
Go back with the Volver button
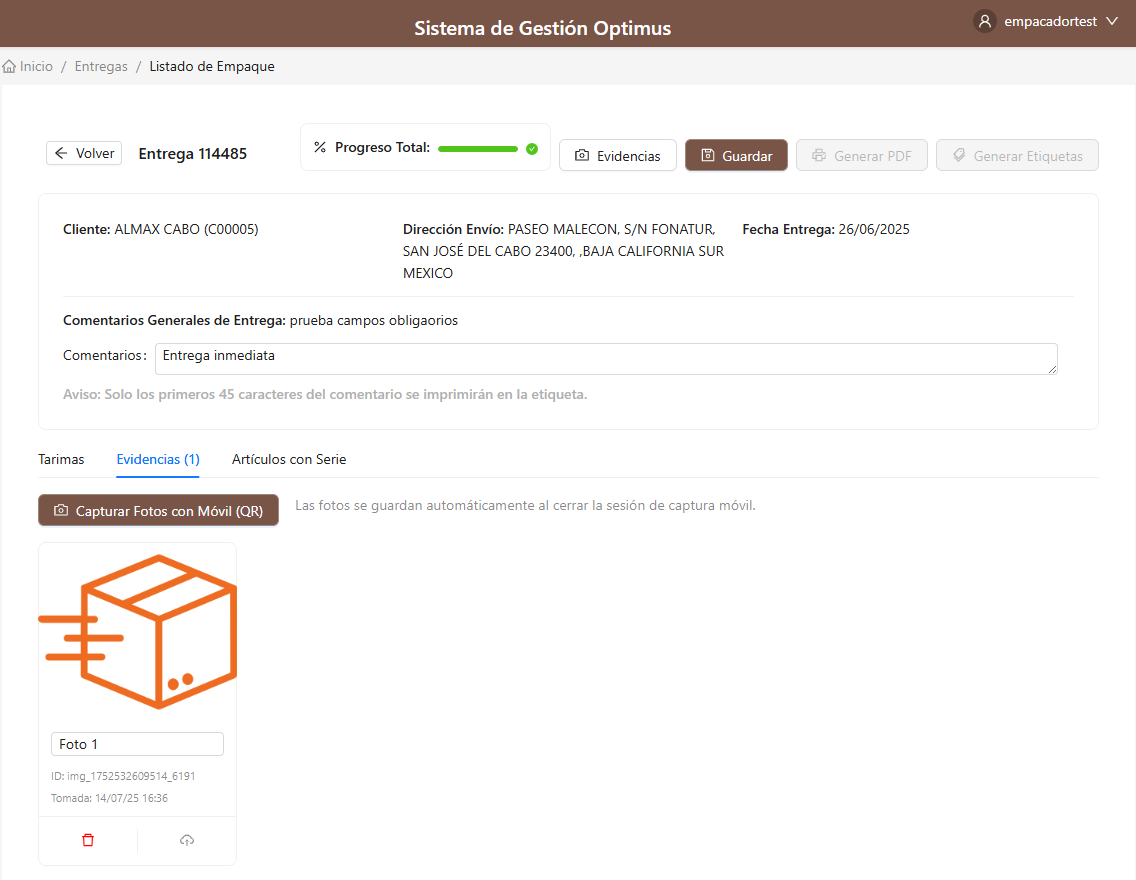(x=84, y=154)
